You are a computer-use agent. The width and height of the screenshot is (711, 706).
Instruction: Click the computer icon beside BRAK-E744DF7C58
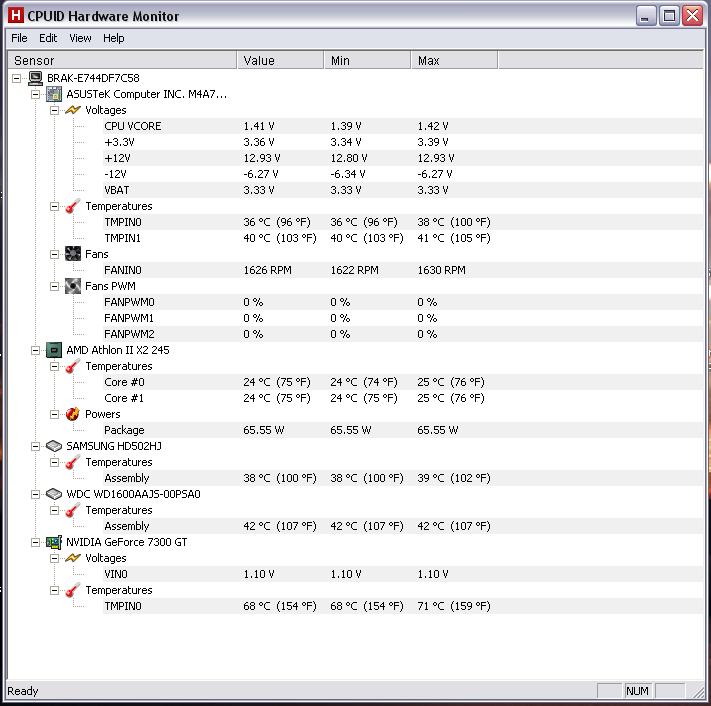35,78
